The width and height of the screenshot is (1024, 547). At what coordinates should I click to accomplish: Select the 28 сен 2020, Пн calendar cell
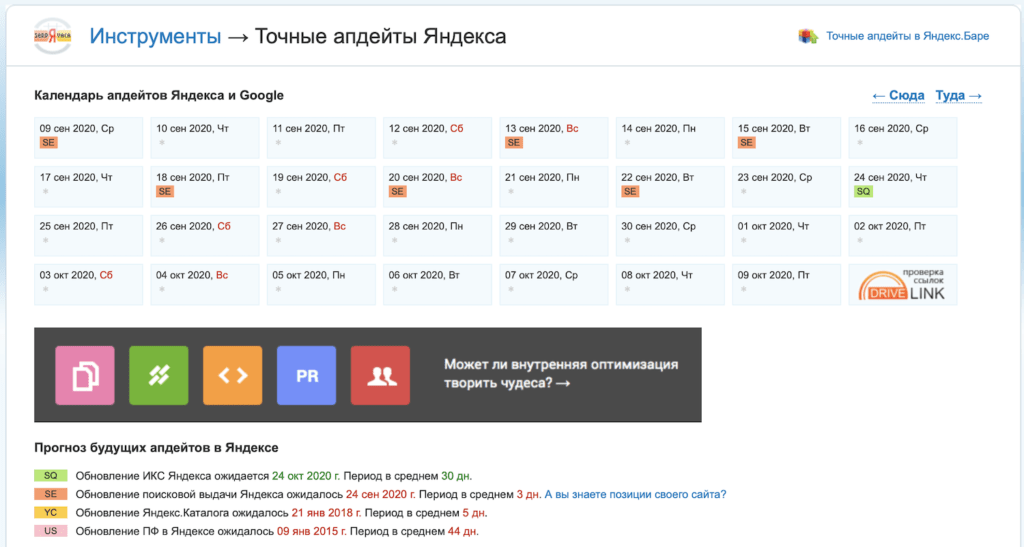(438, 236)
